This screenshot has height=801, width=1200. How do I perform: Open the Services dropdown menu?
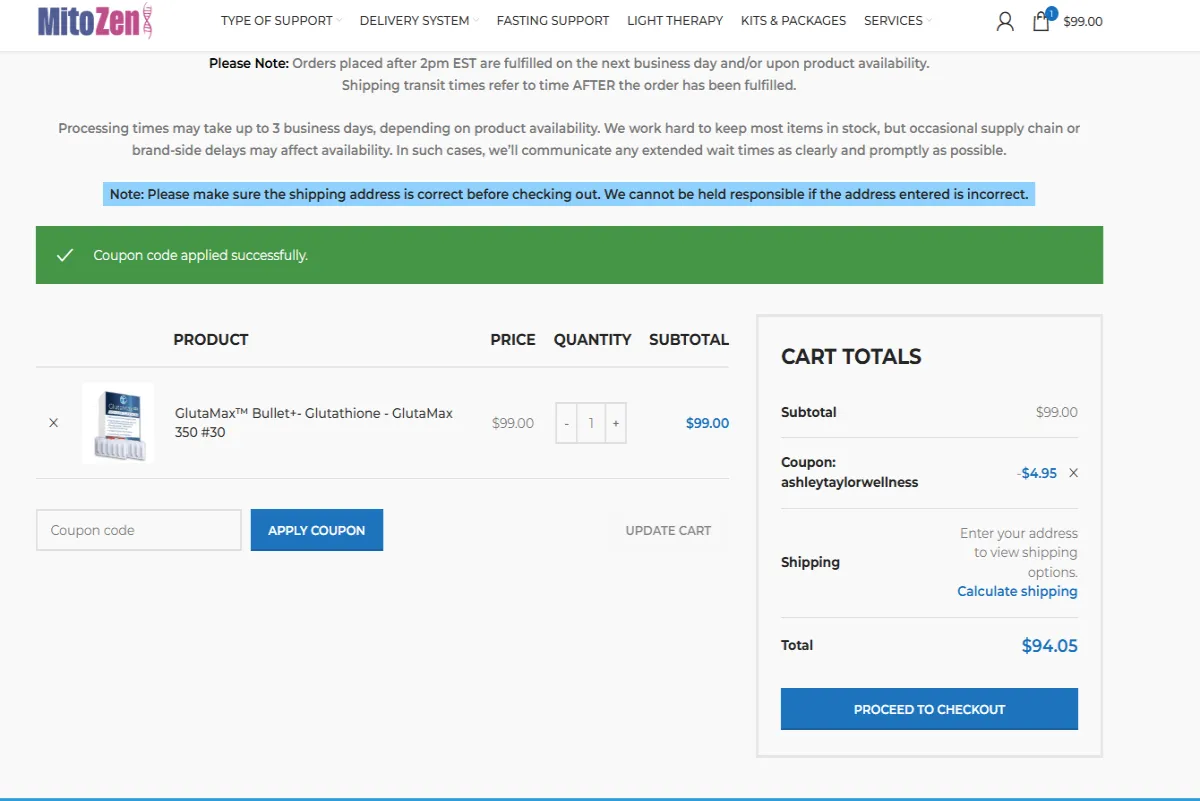[x=893, y=20]
